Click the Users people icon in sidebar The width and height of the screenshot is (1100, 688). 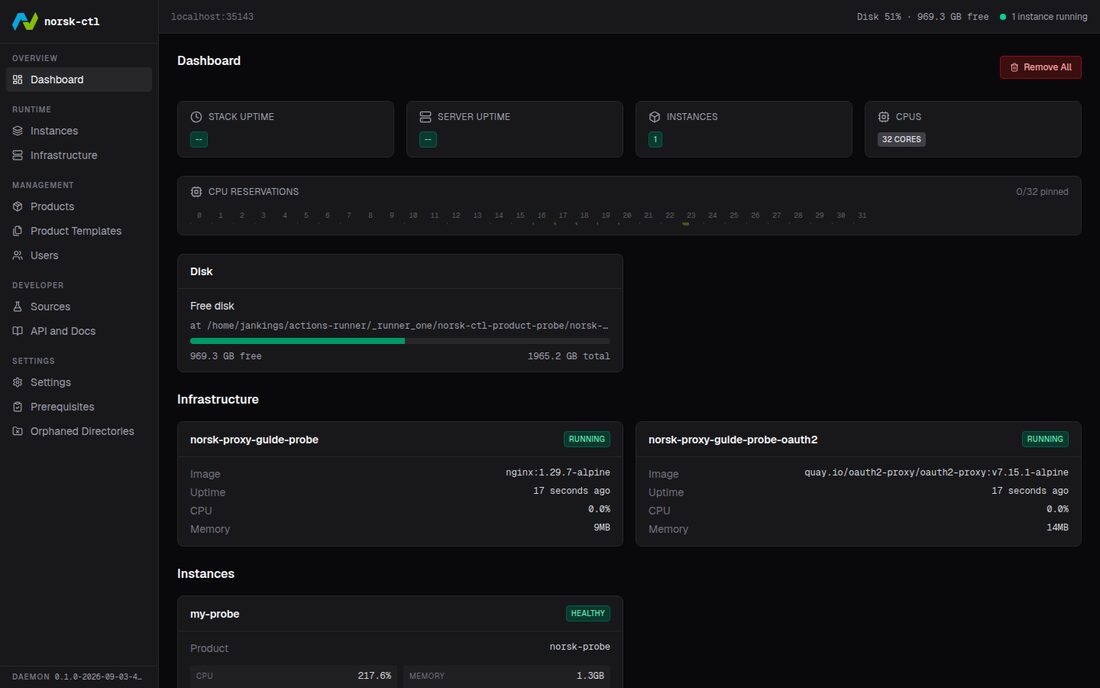pos(18,256)
